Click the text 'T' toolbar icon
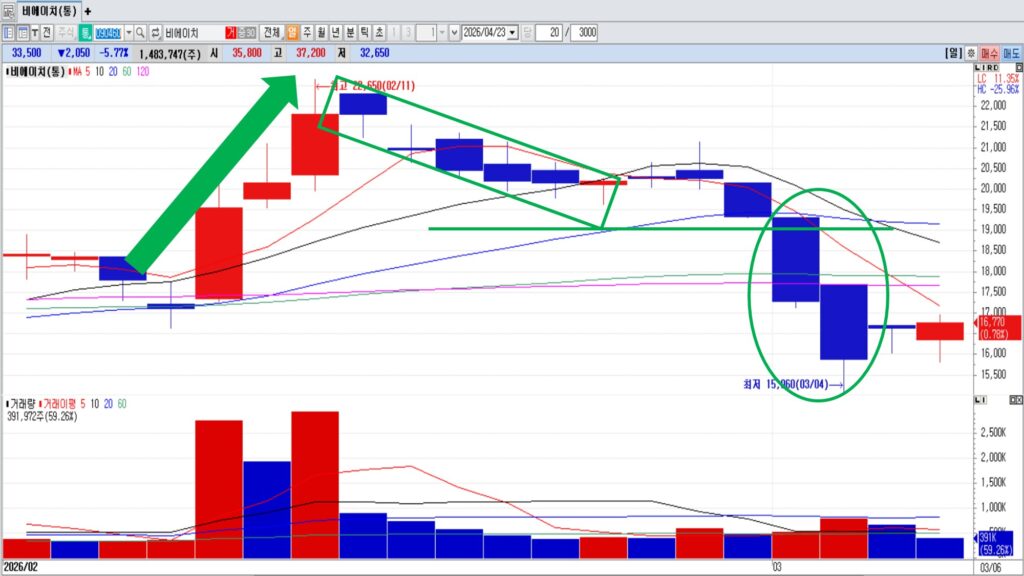 point(35,32)
